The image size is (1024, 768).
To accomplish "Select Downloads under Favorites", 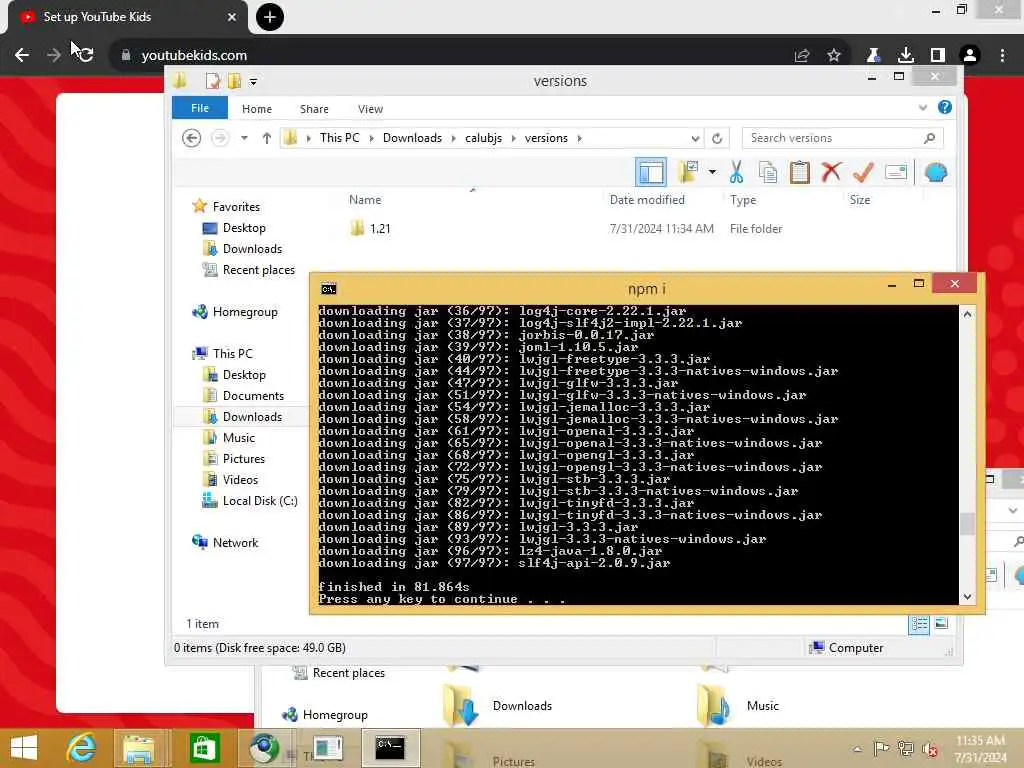I will coord(252,249).
